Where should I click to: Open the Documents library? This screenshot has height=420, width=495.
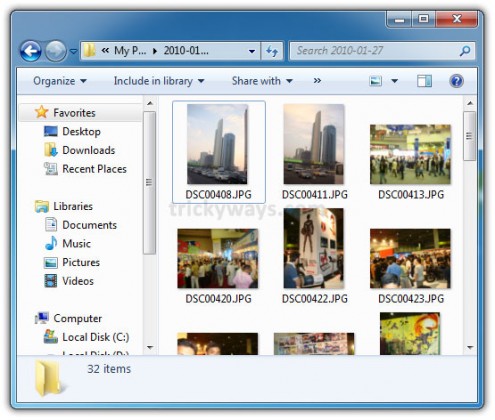click(x=89, y=225)
